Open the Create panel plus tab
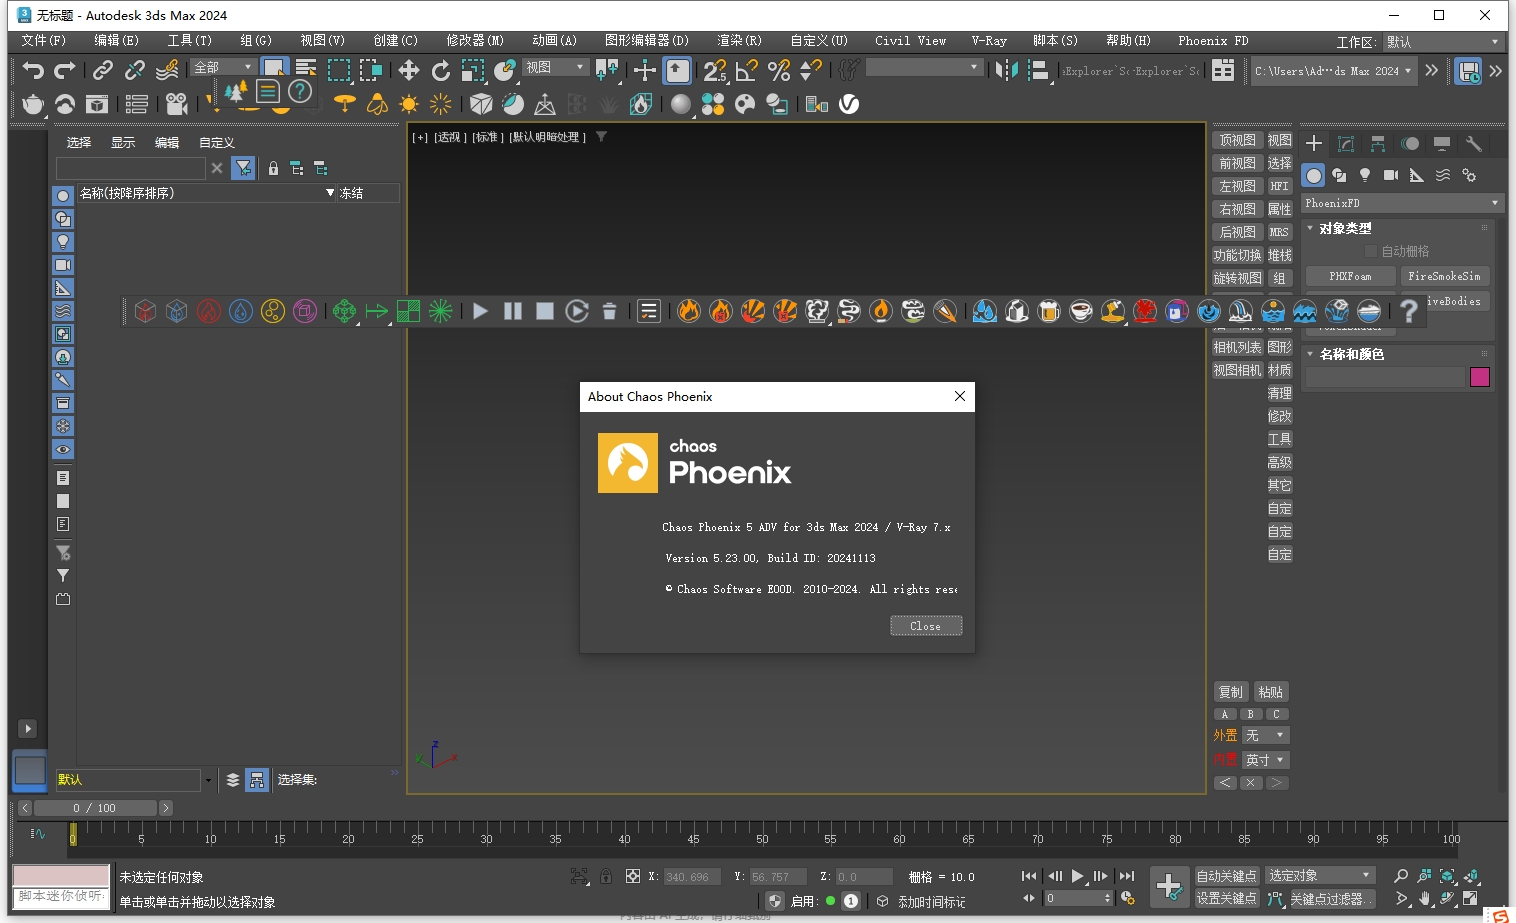Viewport: 1516px width, 923px height. [x=1314, y=144]
